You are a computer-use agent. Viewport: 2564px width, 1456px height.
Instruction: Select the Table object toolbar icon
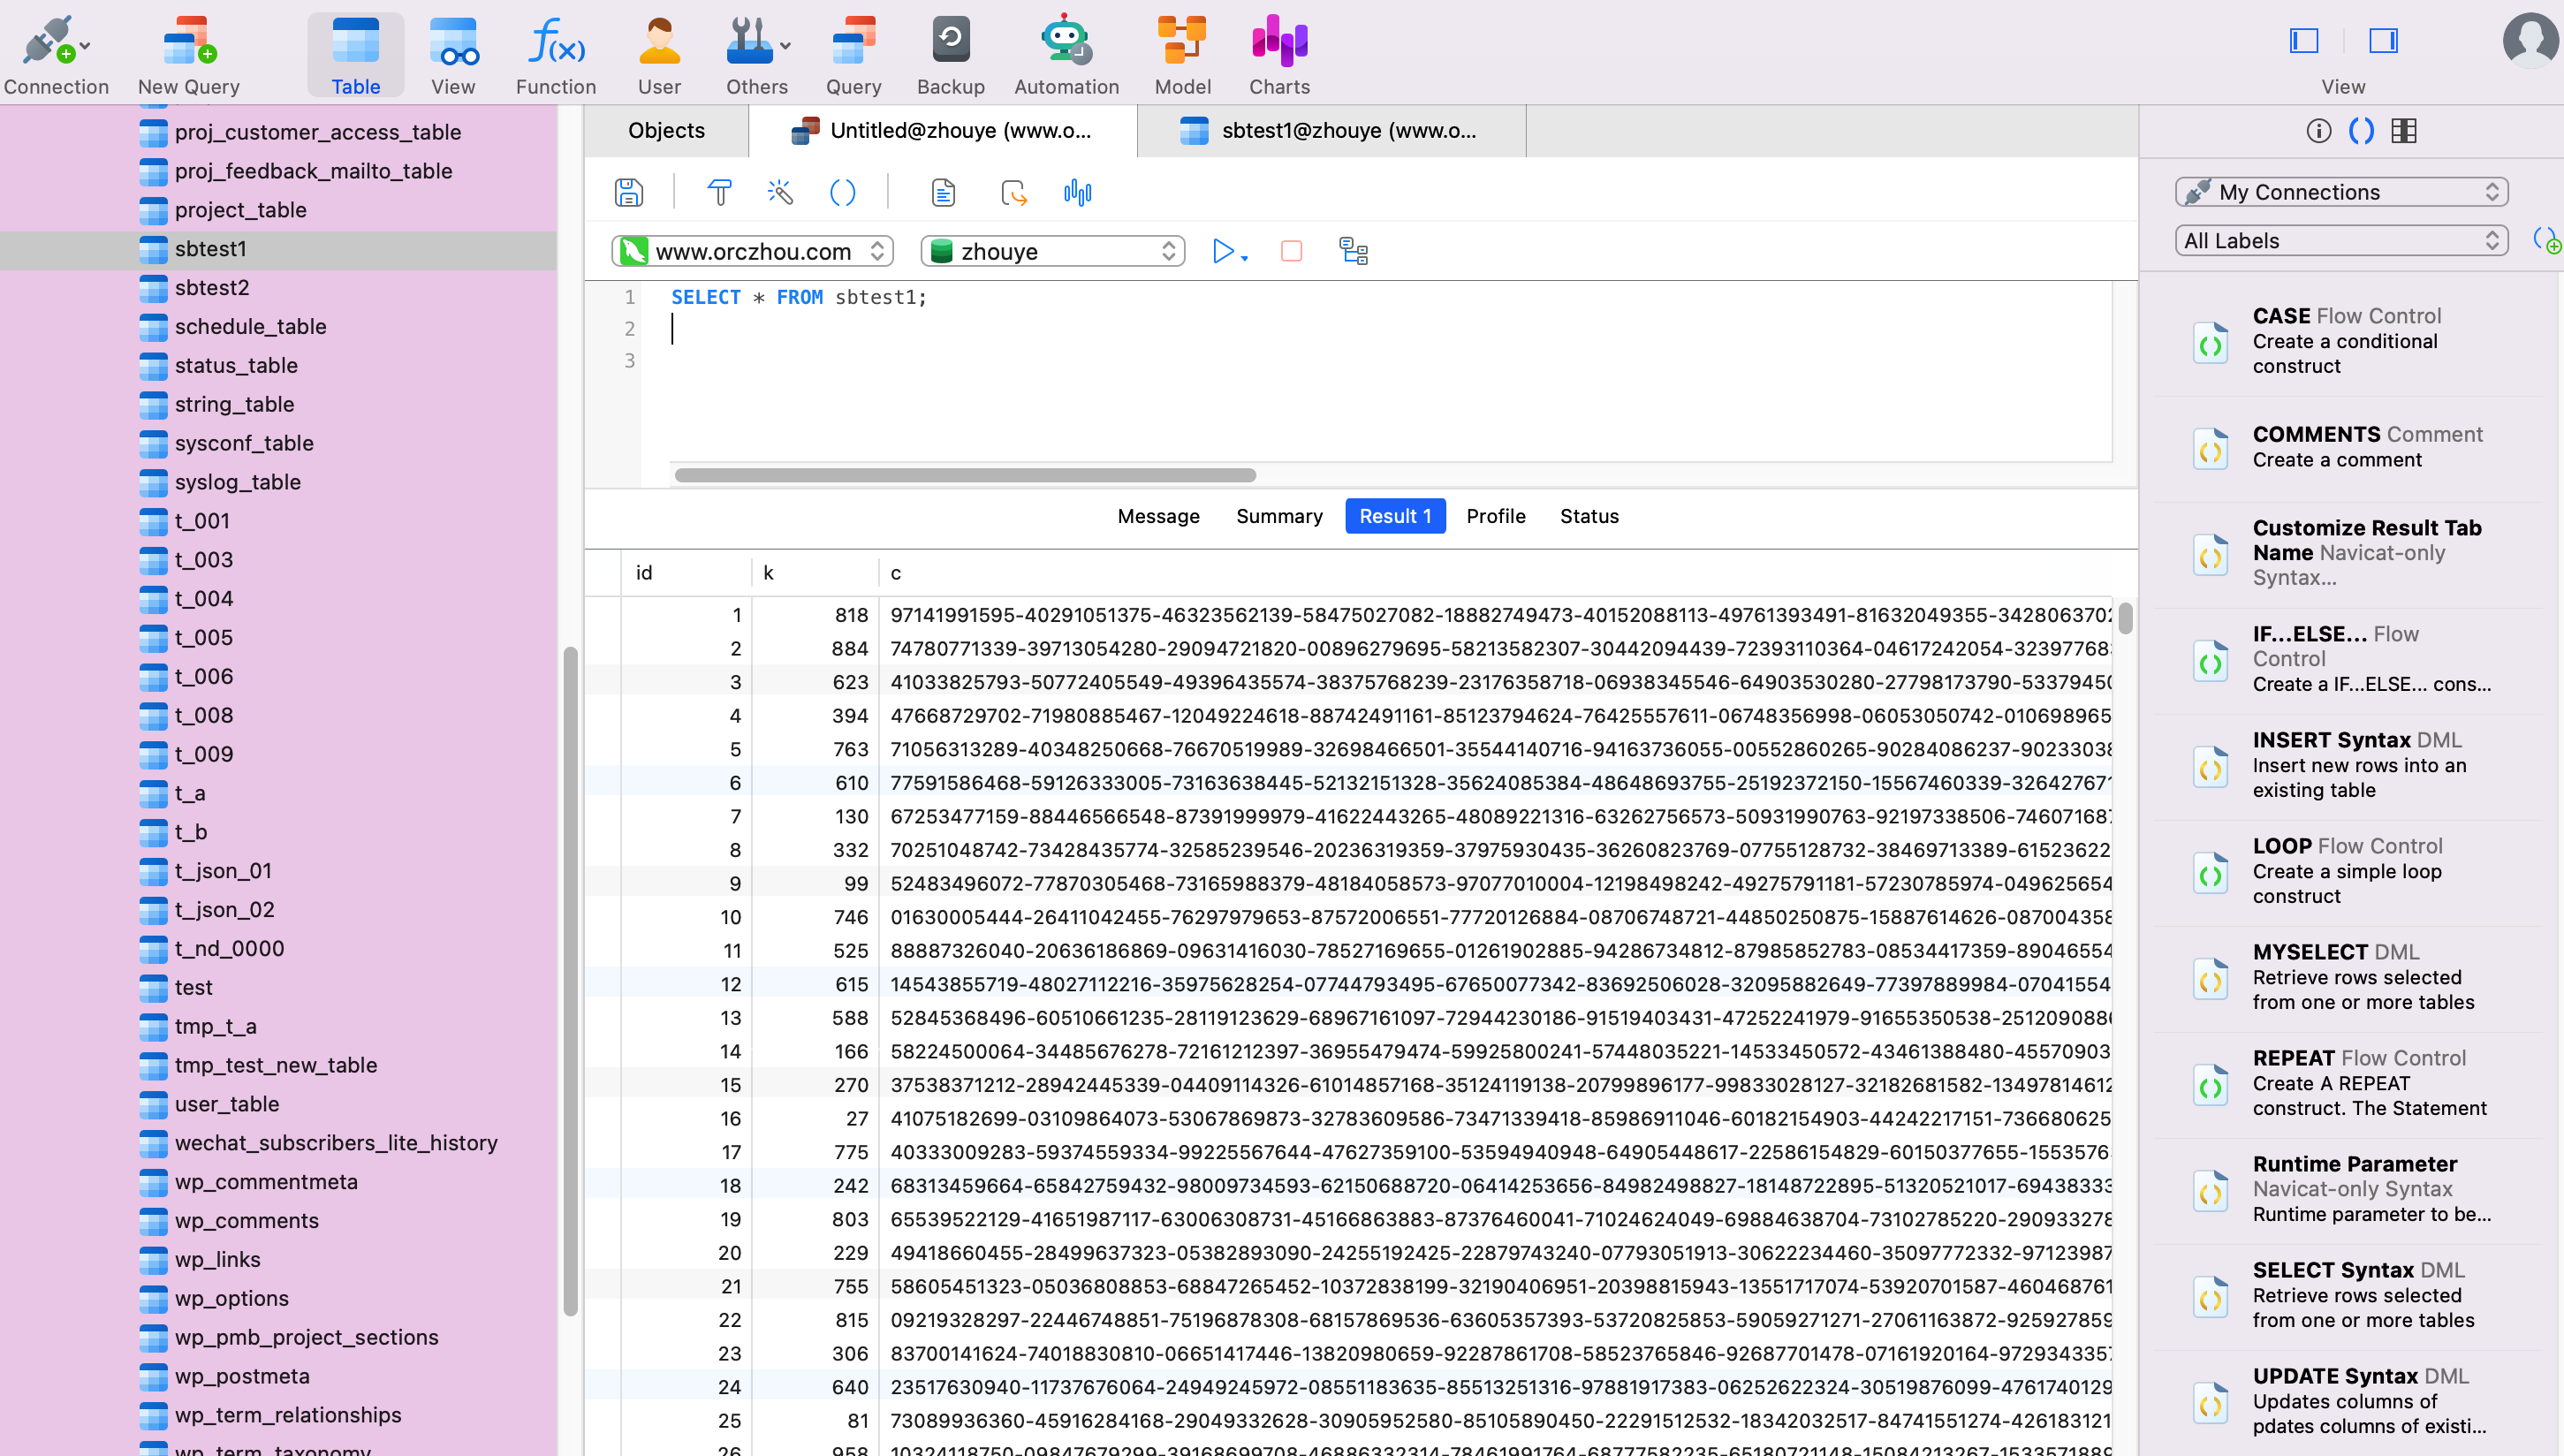click(355, 55)
